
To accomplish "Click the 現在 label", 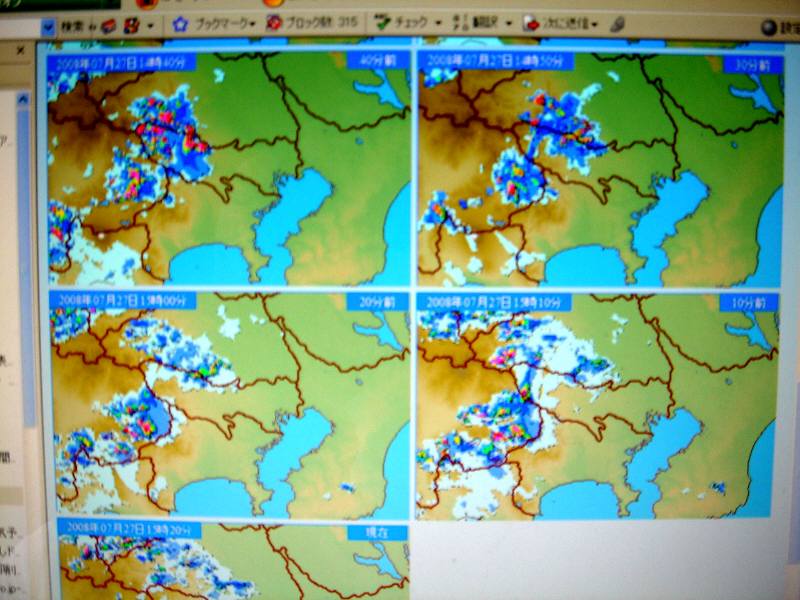I will click(x=378, y=533).
